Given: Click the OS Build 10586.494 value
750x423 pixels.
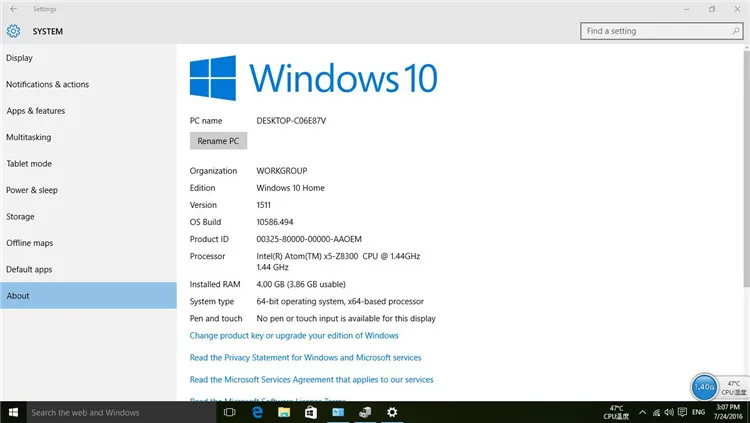Looking at the screenshot, I should (x=275, y=222).
